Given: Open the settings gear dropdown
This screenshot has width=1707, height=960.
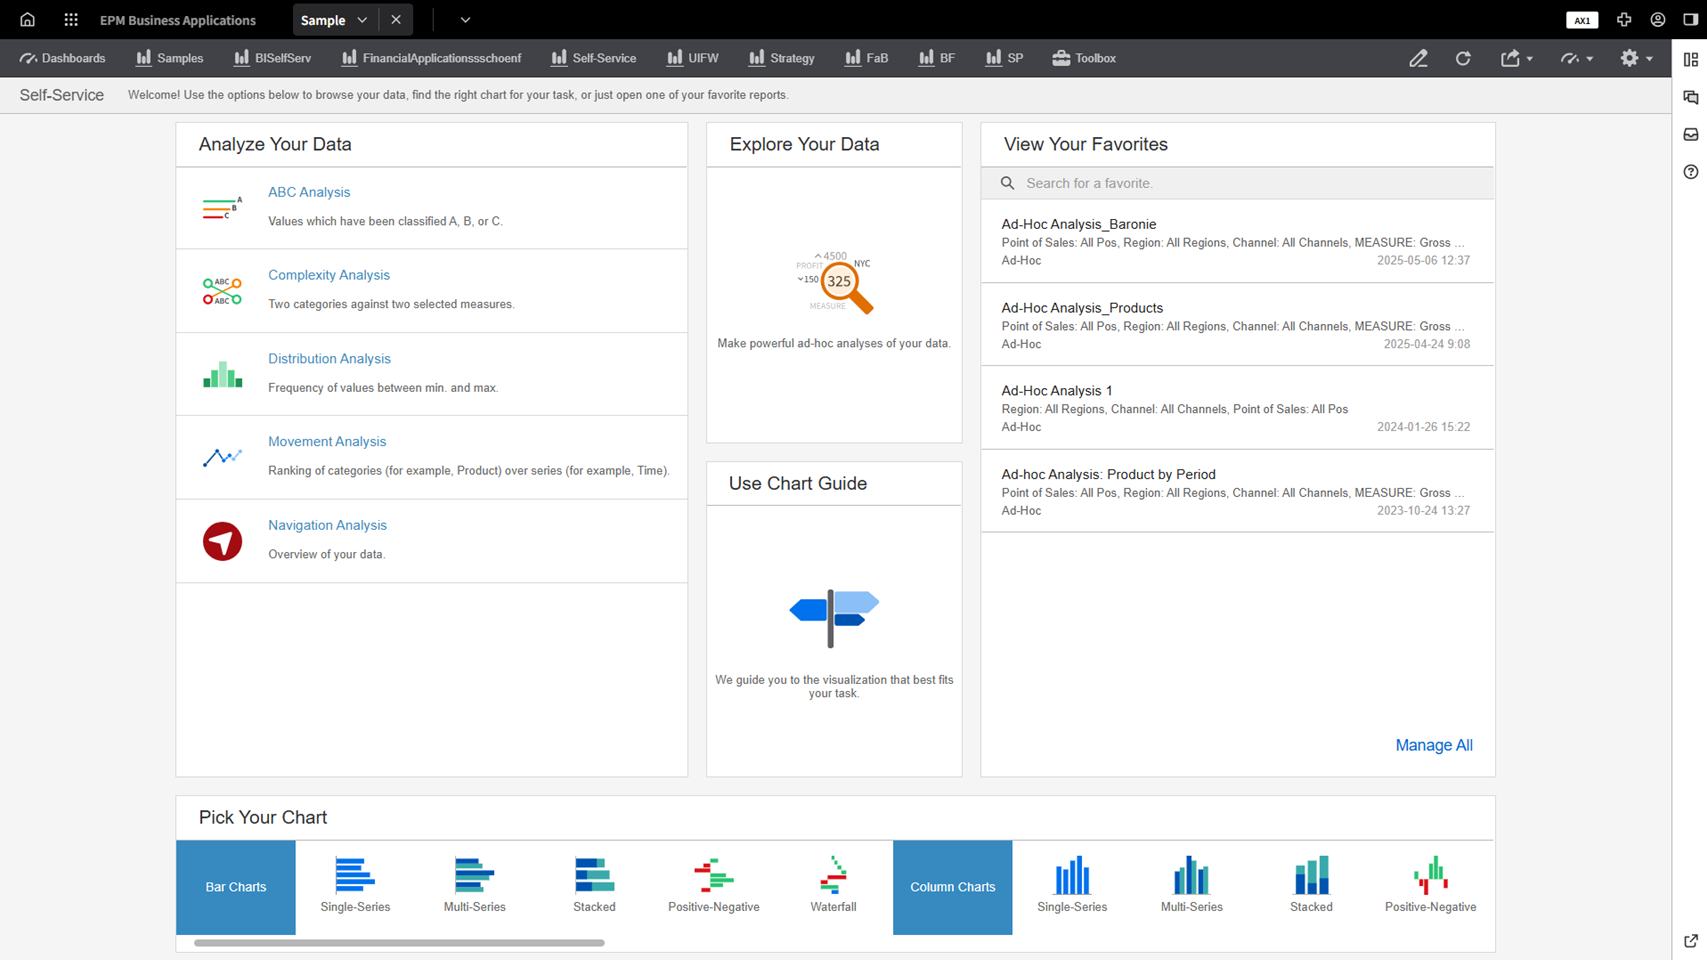Looking at the screenshot, I should [x=1635, y=59].
